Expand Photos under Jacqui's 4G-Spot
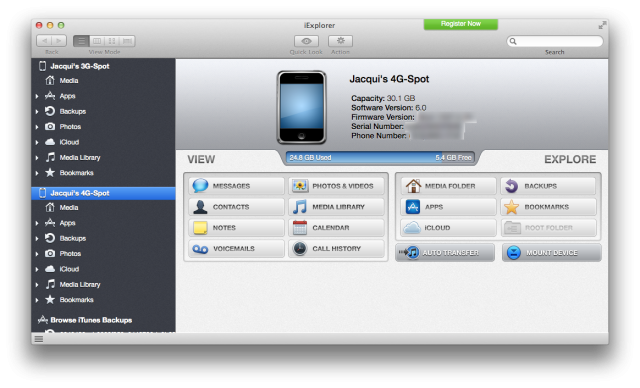Image resolution: width=640 pixels, height=388 pixels. (37, 254)
